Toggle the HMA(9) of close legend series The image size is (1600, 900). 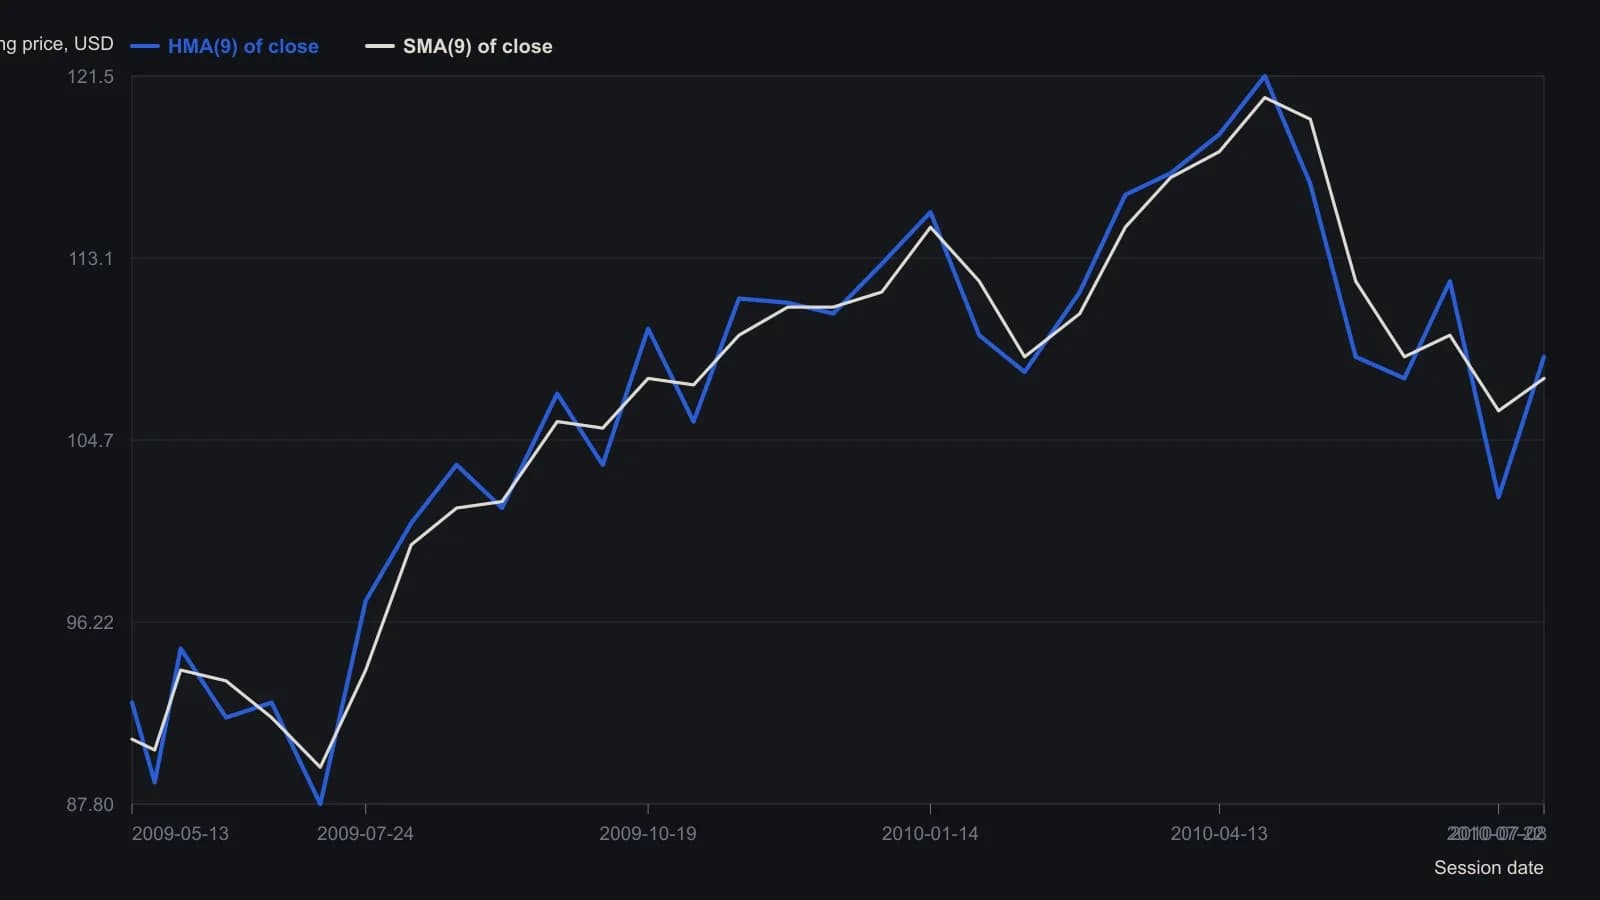click(x=225, y=46)
